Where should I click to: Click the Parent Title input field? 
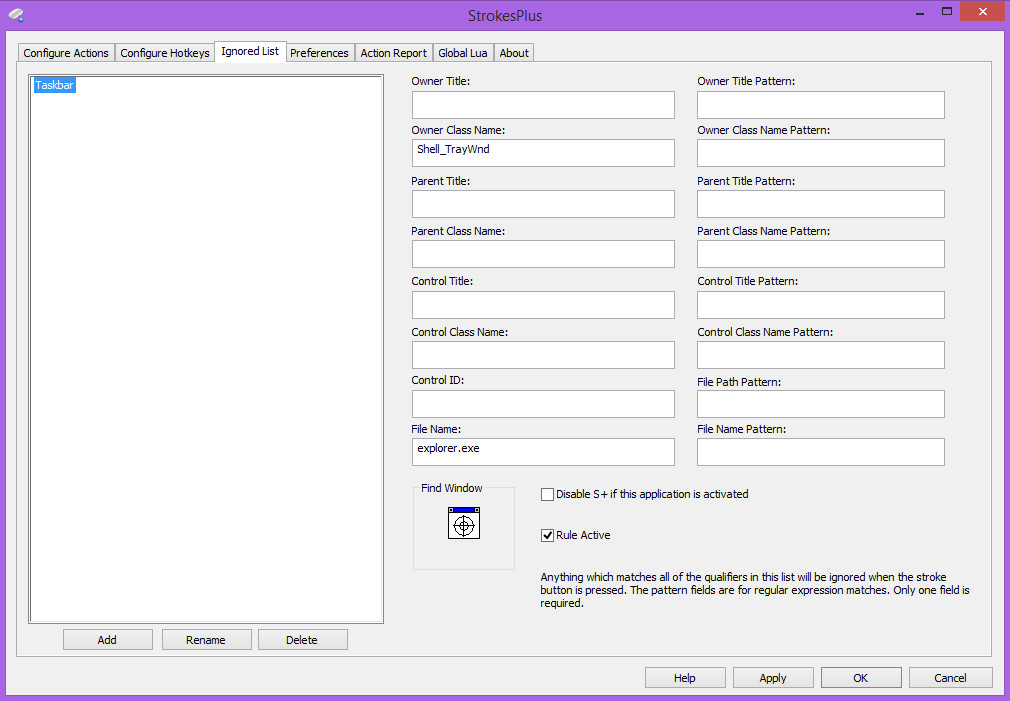543,204
